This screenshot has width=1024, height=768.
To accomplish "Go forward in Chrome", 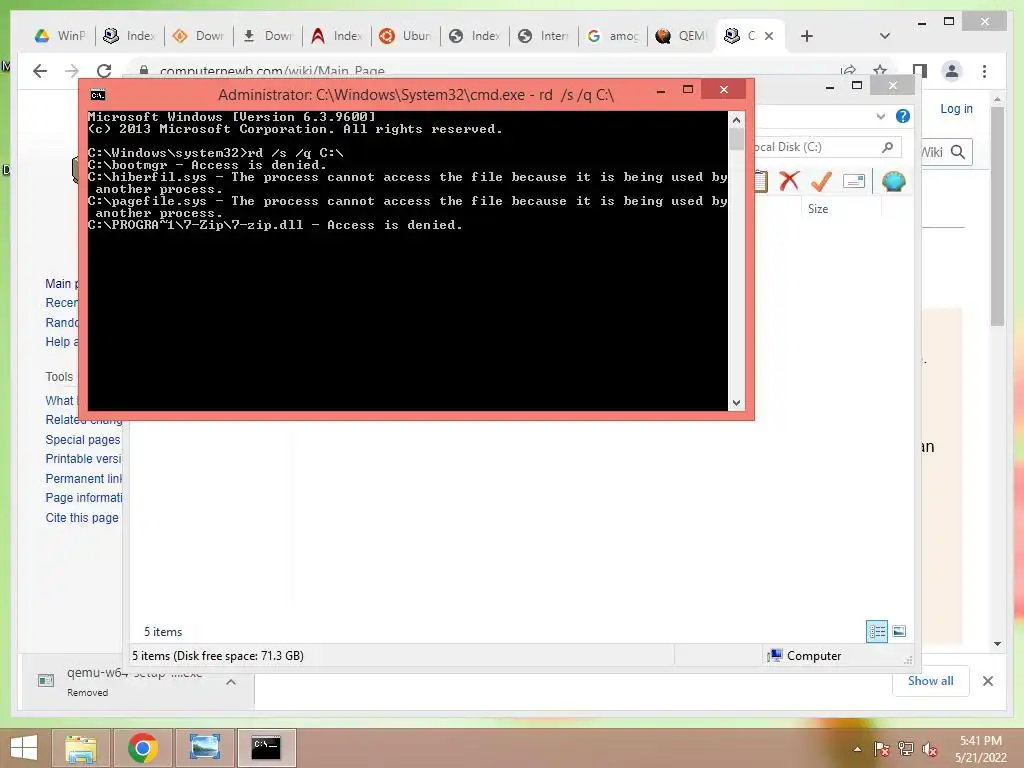I will click(72, 71).
